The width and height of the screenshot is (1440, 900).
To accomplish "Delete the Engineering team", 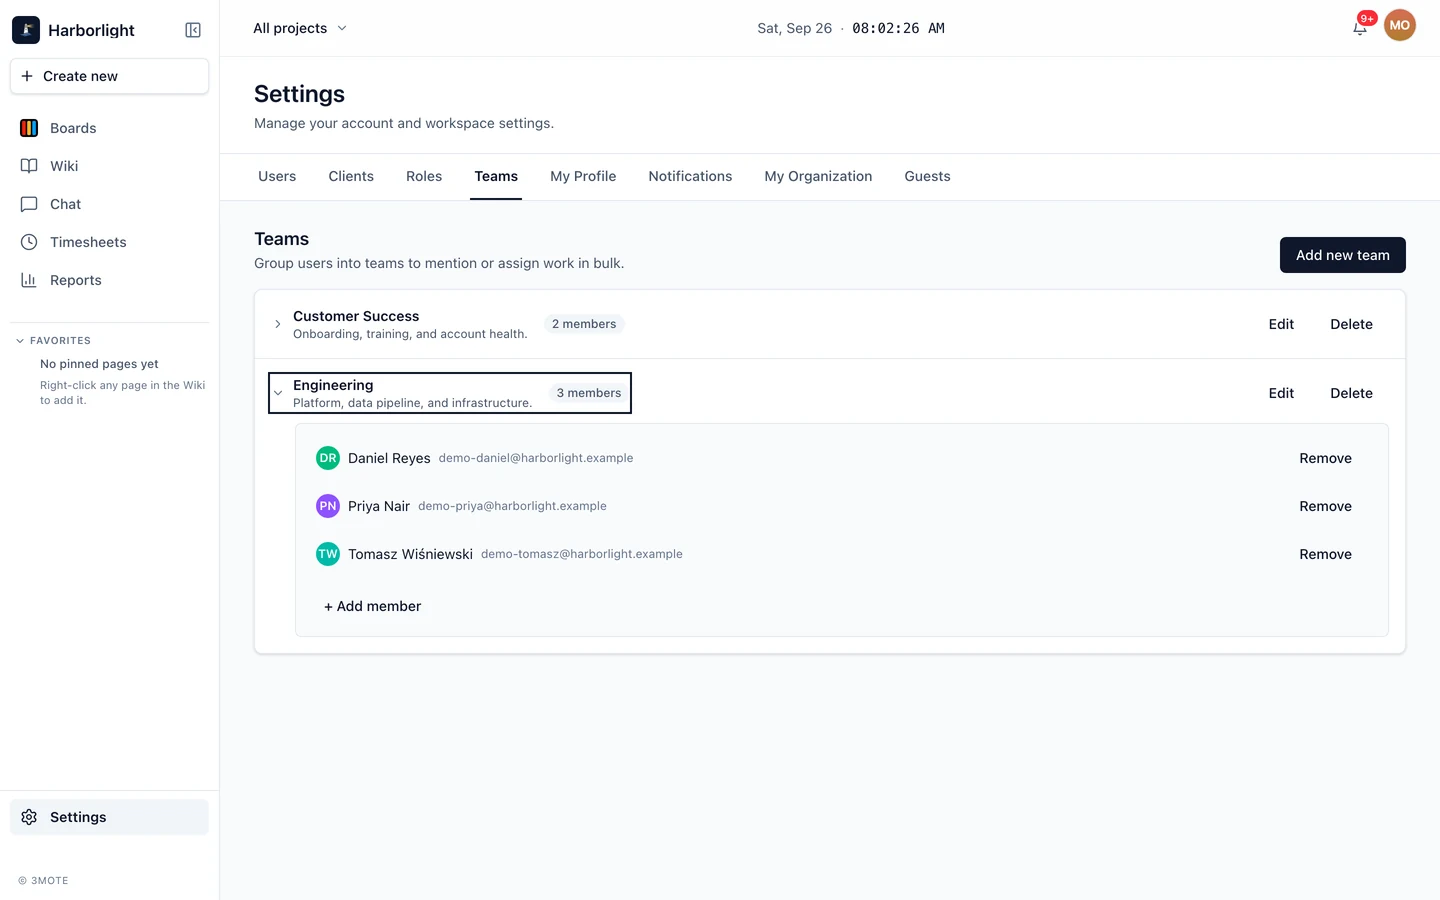I will (x=1351, y=393).
